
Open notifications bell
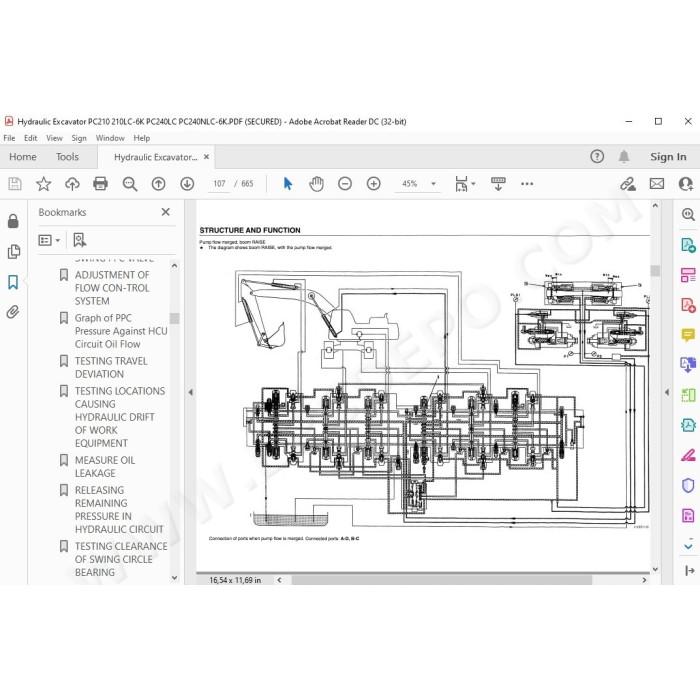coord(624,156)
